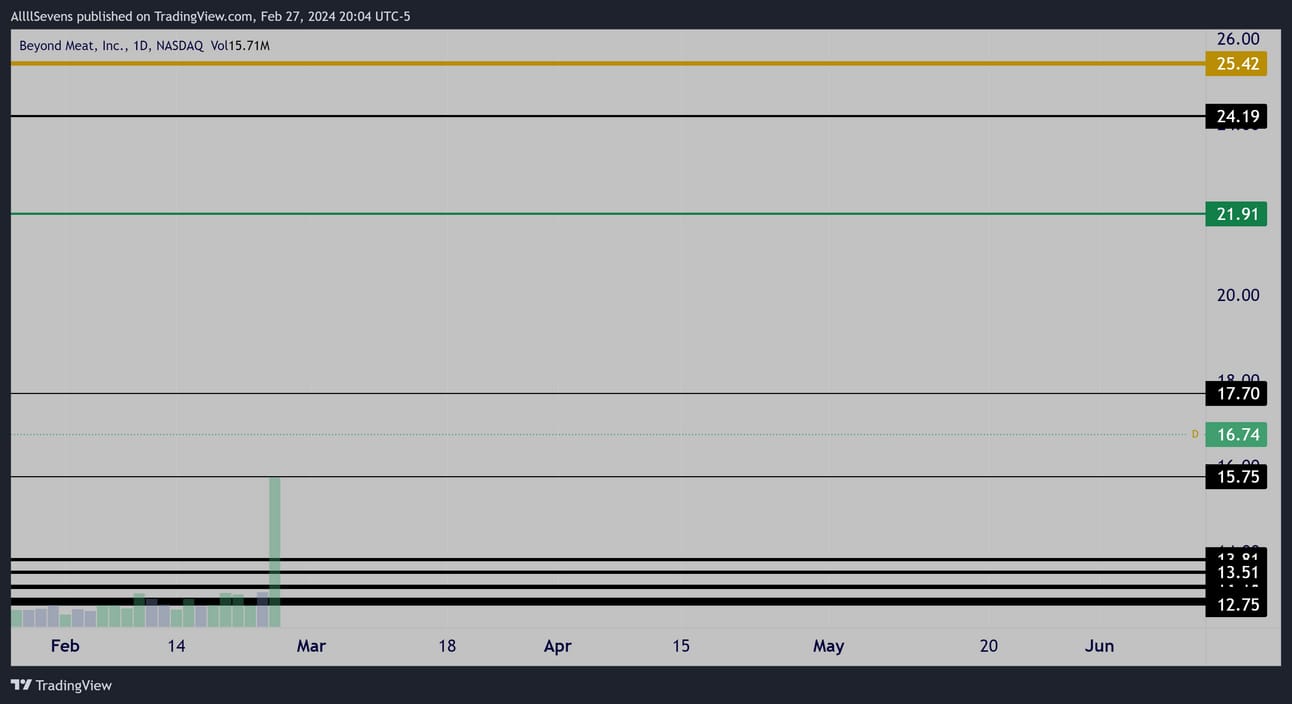Click the 15 date axis label
1292x704 pixels.
pyautogui.click(x=681, y=646)
